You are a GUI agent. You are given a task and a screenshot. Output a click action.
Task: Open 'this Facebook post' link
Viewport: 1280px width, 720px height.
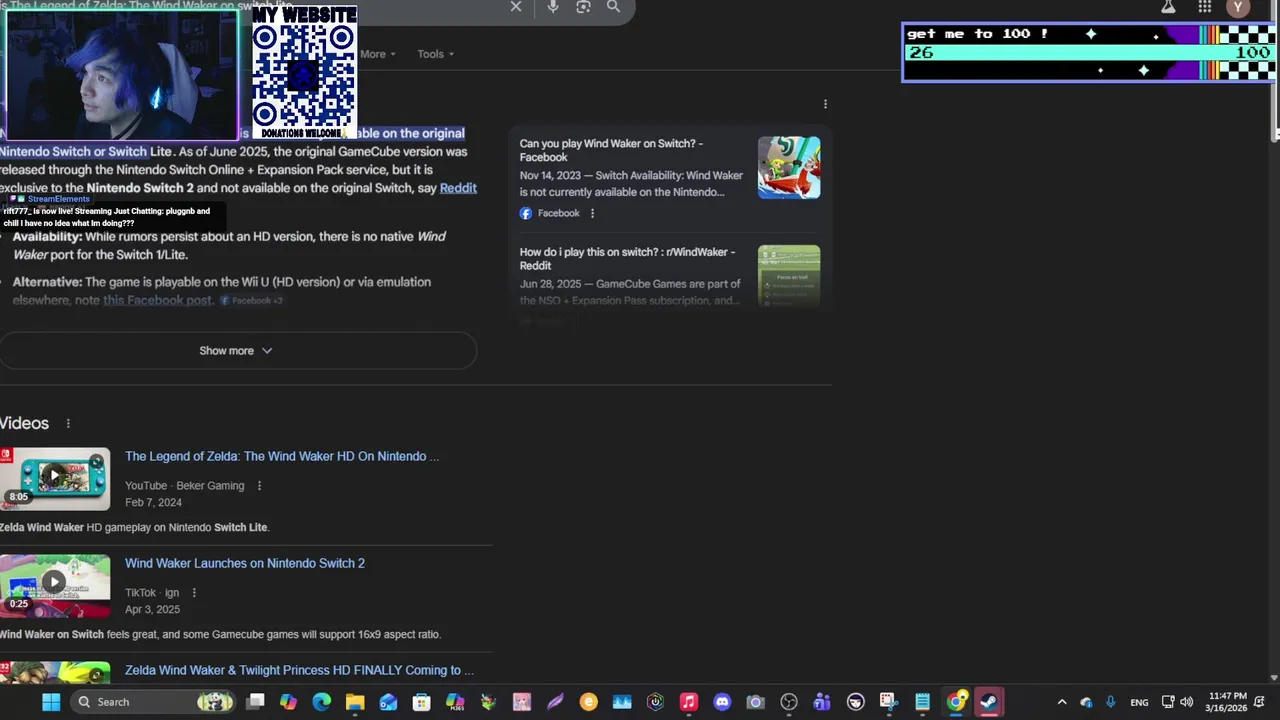point(158,300)
